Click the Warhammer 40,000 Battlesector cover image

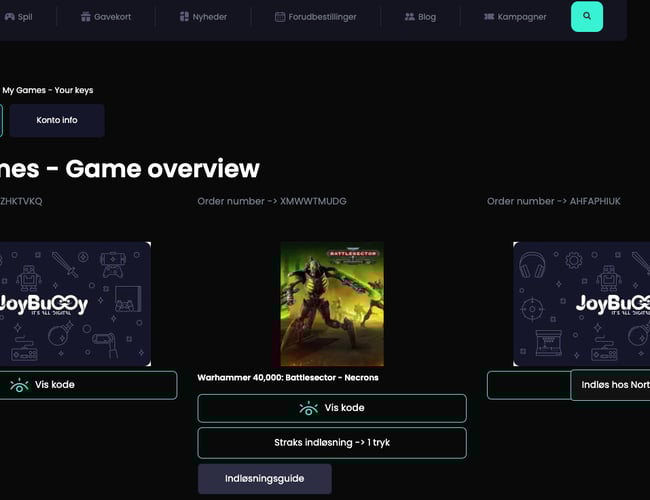(x=332, y=304)
